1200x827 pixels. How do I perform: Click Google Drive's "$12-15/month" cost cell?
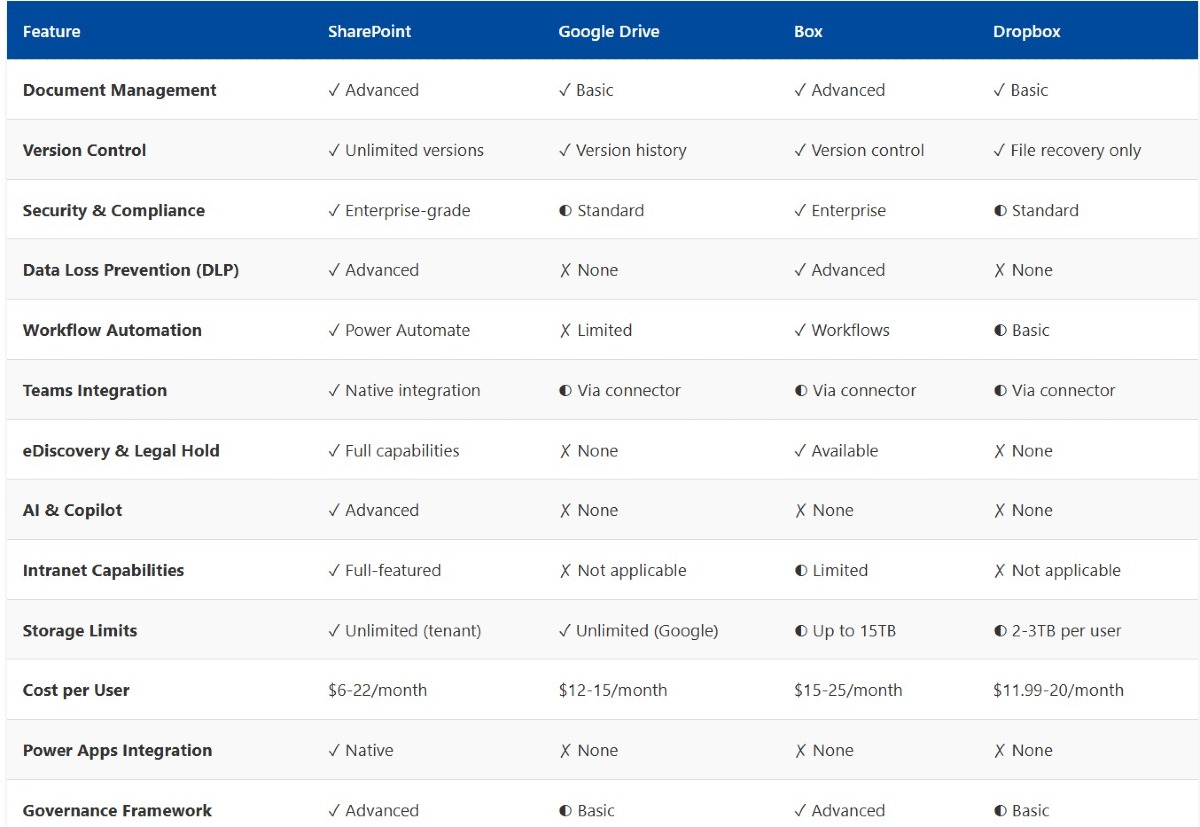pyautogui.click(x=612, y=690)
